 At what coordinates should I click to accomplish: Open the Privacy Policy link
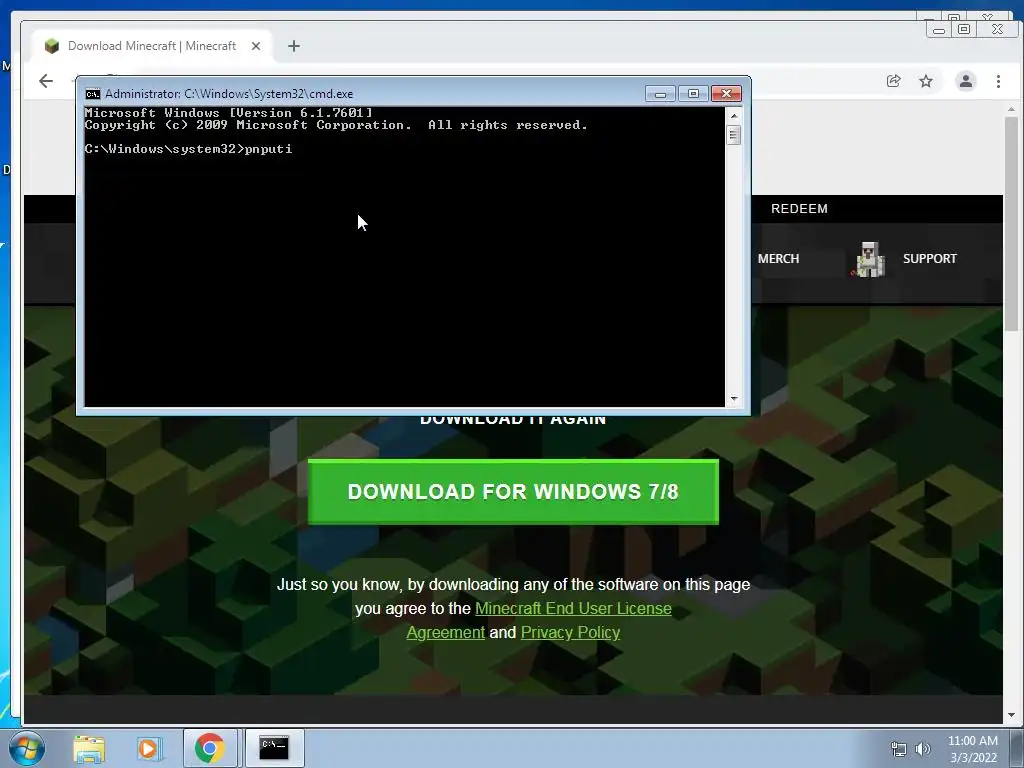tap(570, 632)
